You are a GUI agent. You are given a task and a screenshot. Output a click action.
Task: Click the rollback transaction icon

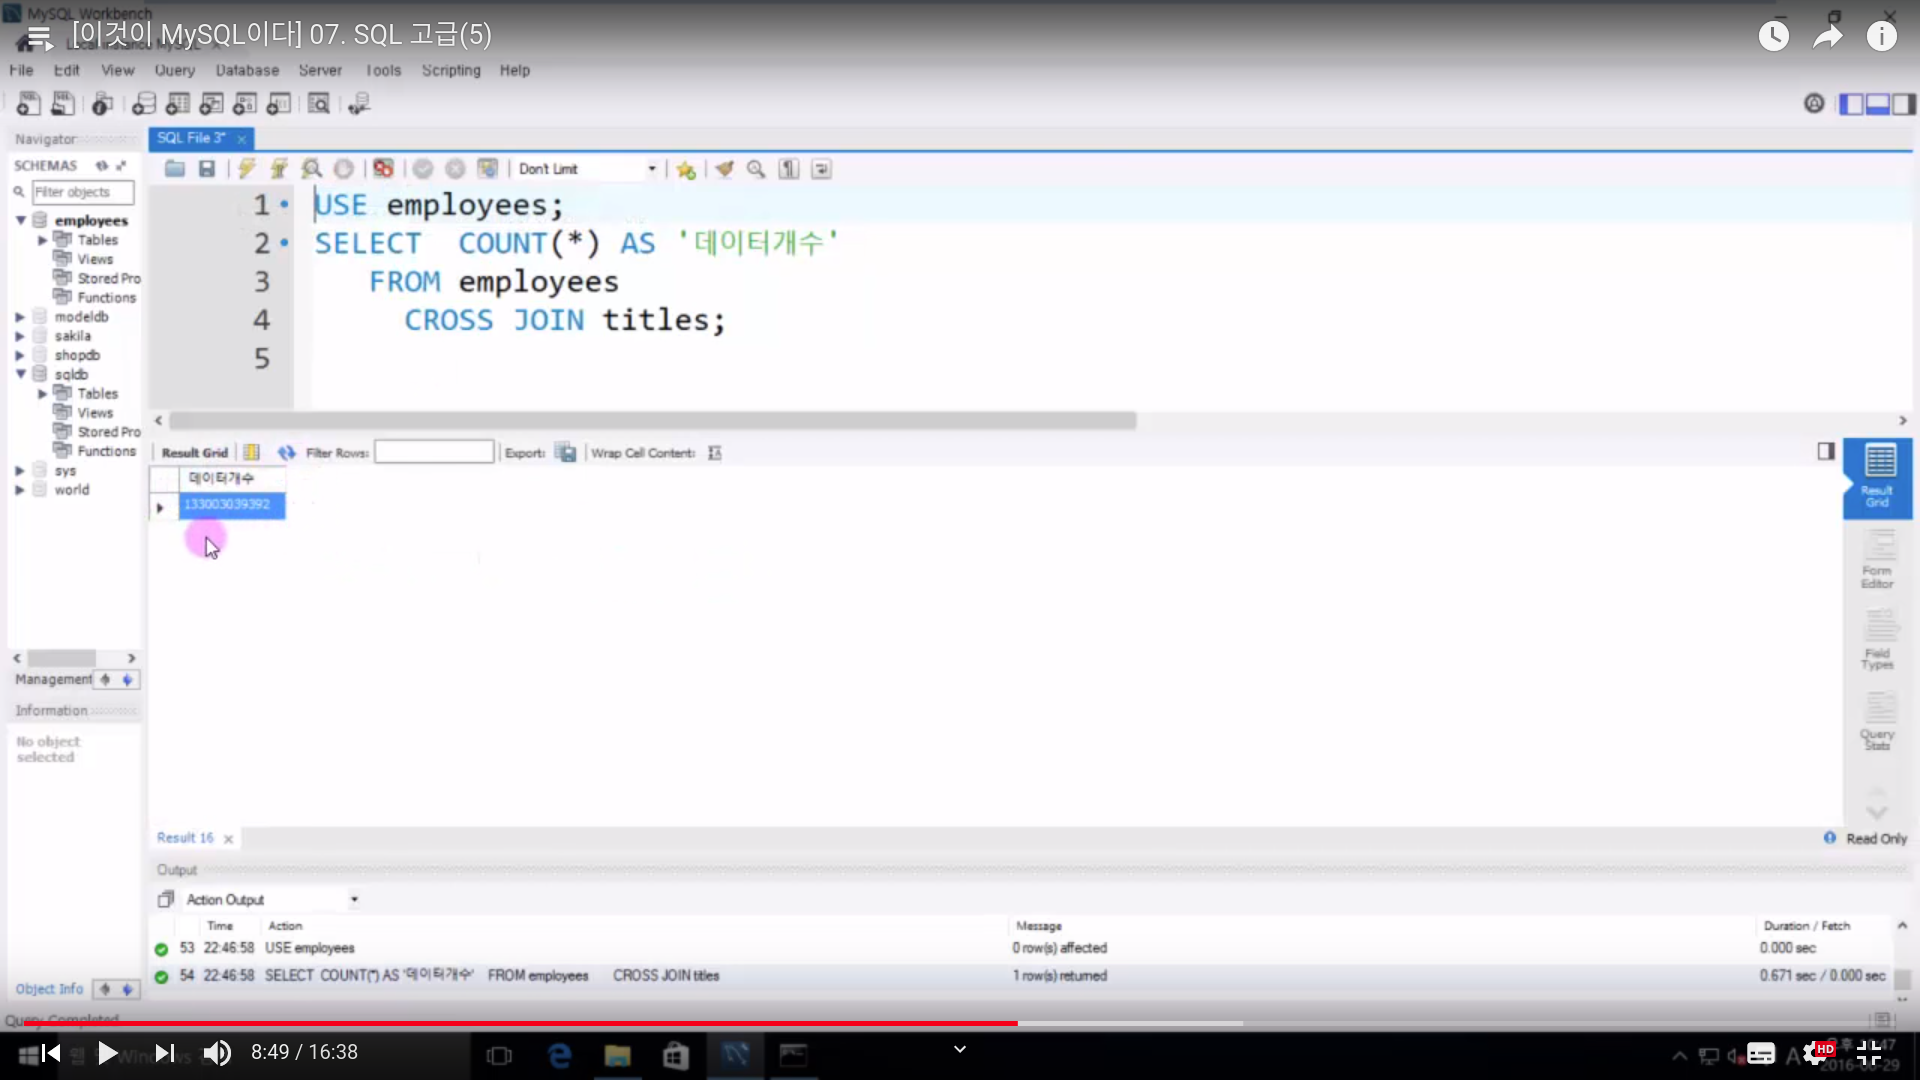point(455,169)
